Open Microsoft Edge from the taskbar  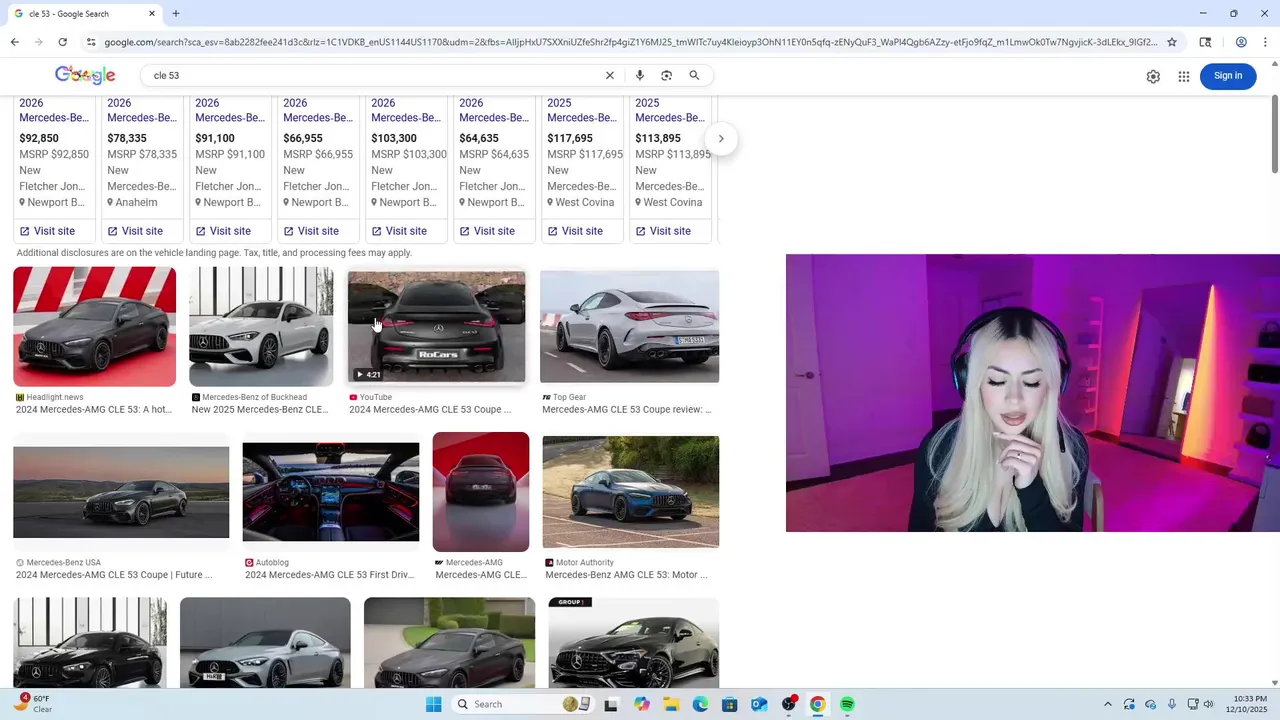[700, 704]
